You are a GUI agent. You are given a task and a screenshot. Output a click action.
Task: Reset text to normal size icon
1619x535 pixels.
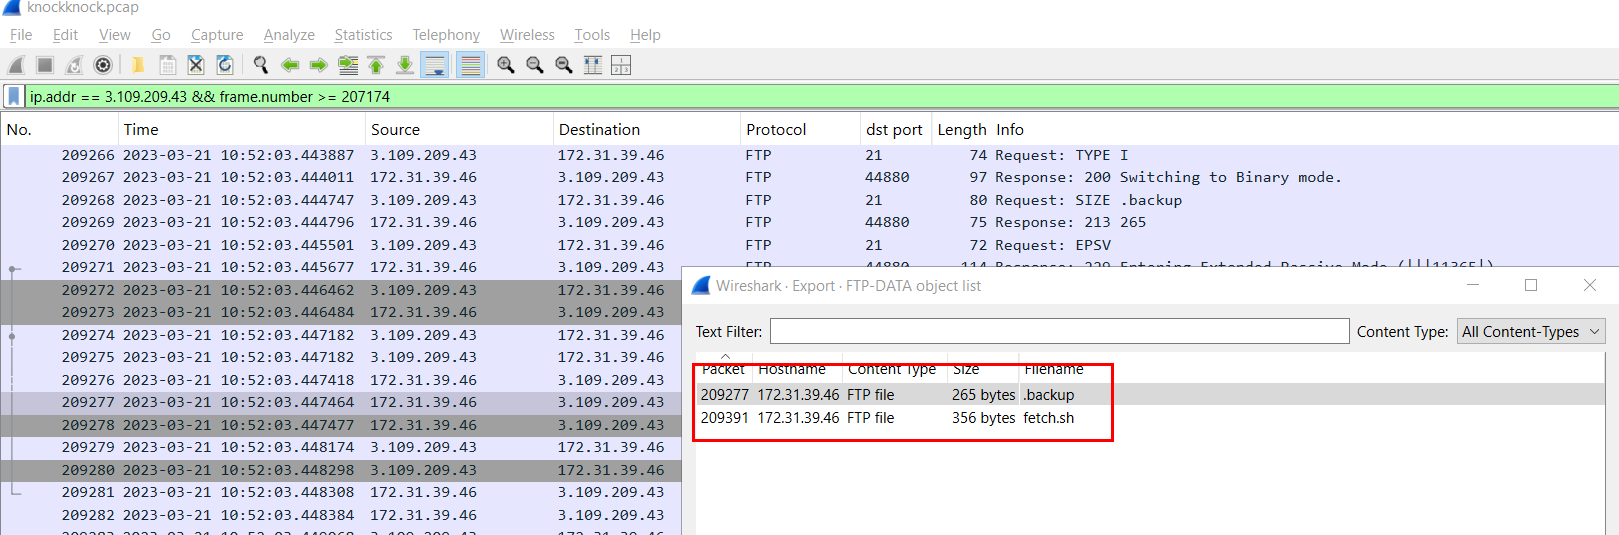click(x=564, y=65)
